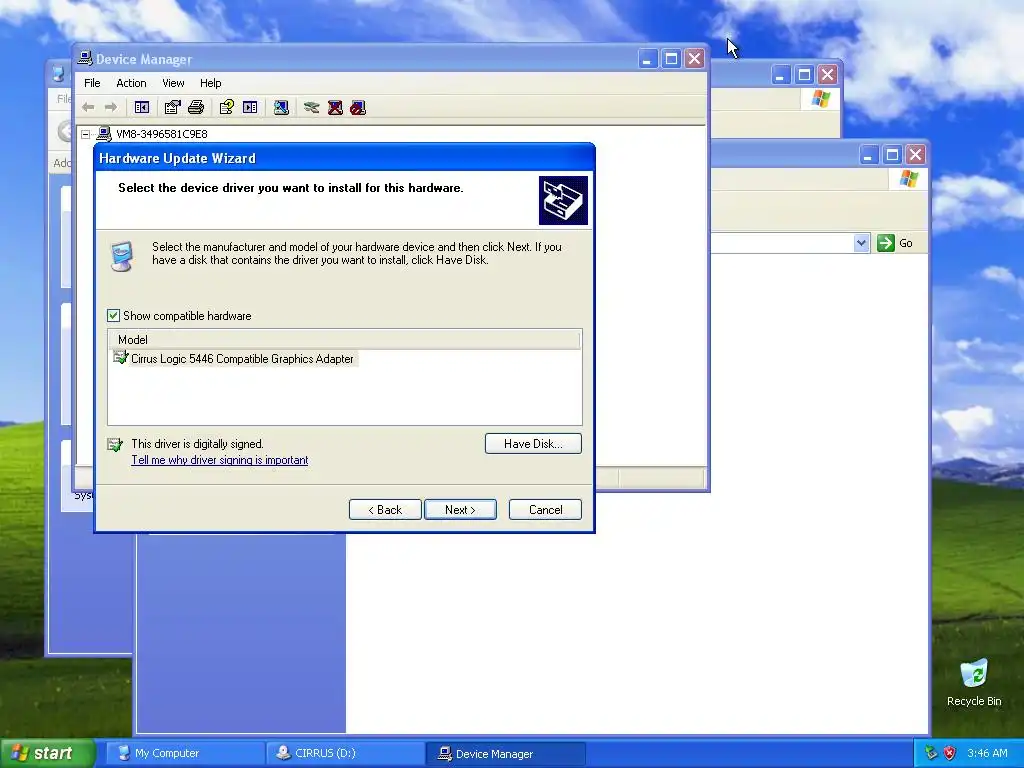Maximize the Device Manager window
Image resolution: width=1024 pixels, height=768 pixels.
point(671,59)
